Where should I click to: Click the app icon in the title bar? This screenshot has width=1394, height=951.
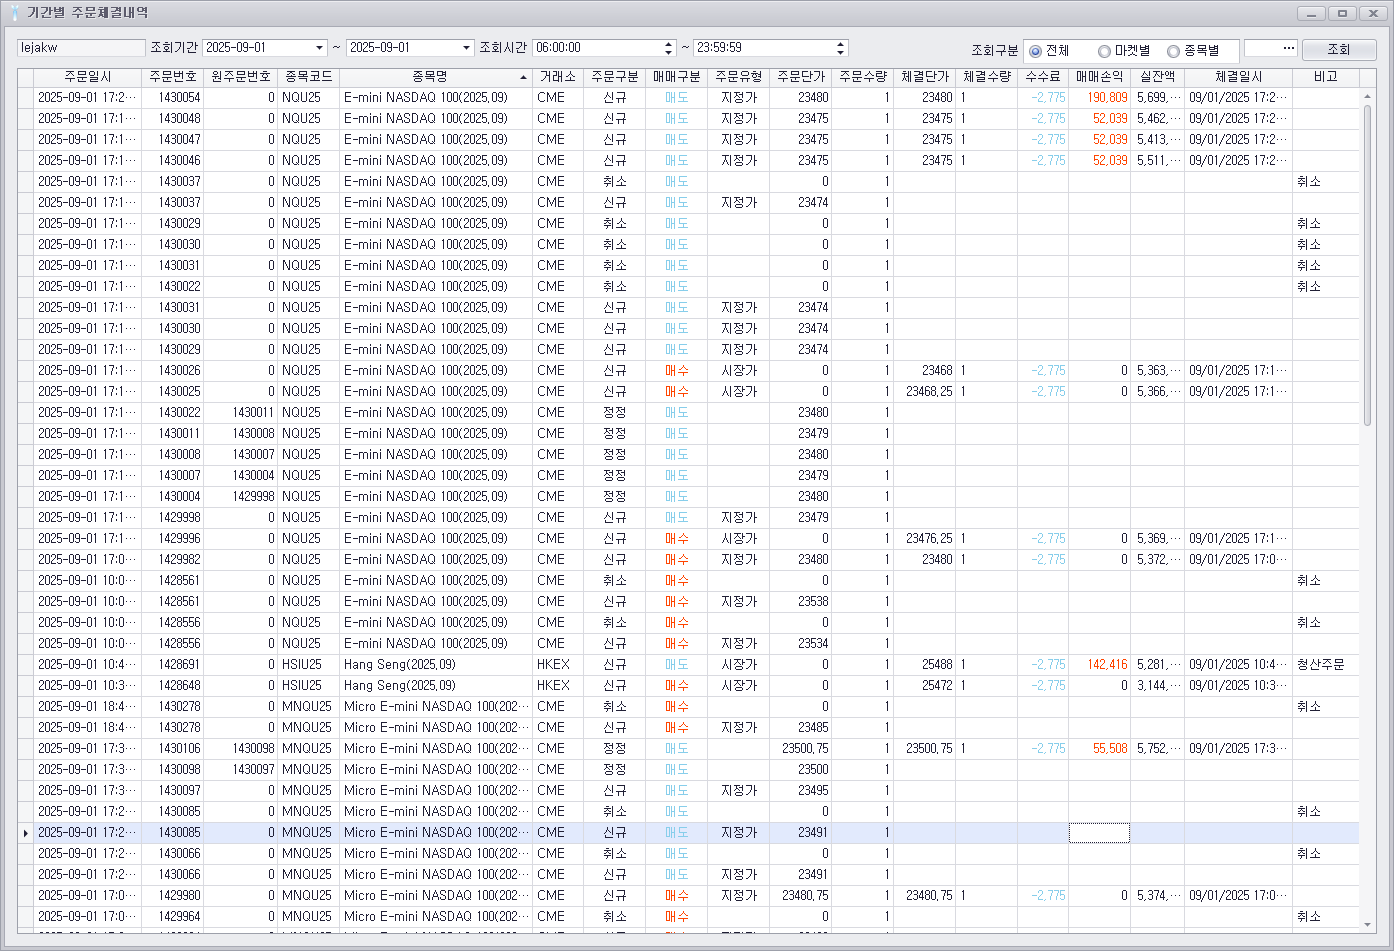click(14, 13)
